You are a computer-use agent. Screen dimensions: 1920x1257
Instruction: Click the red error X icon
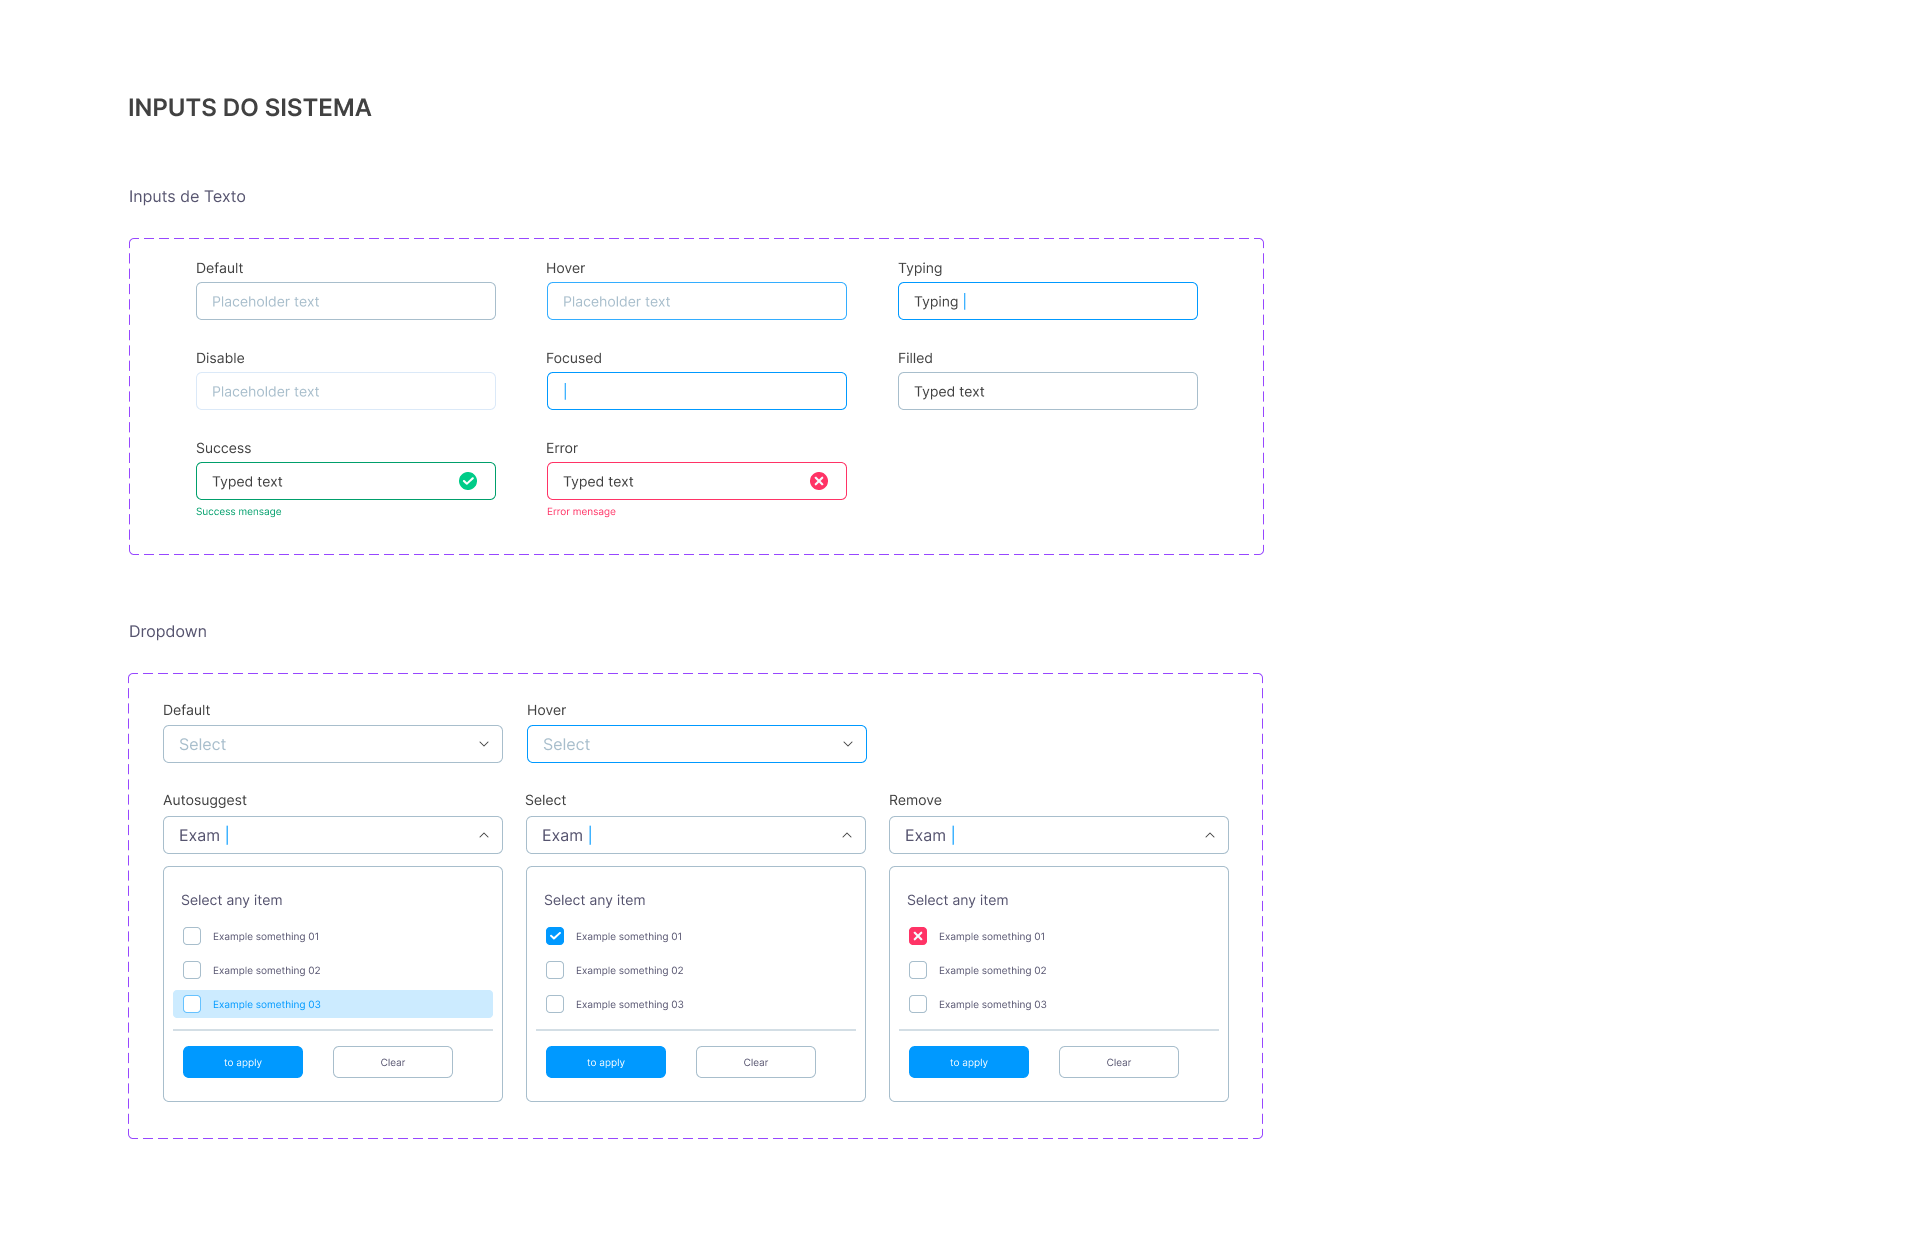point(819,481)
